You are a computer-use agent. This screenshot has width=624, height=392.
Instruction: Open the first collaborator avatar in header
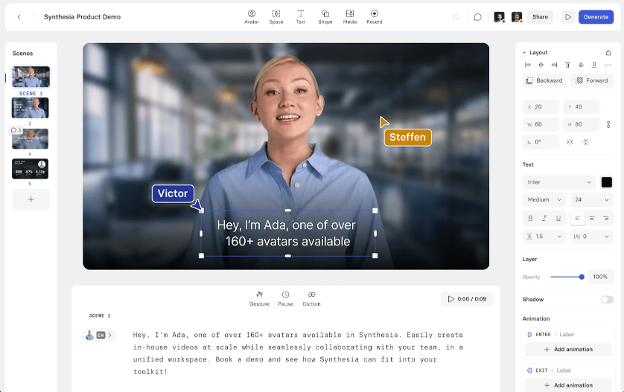click(499, 17)
